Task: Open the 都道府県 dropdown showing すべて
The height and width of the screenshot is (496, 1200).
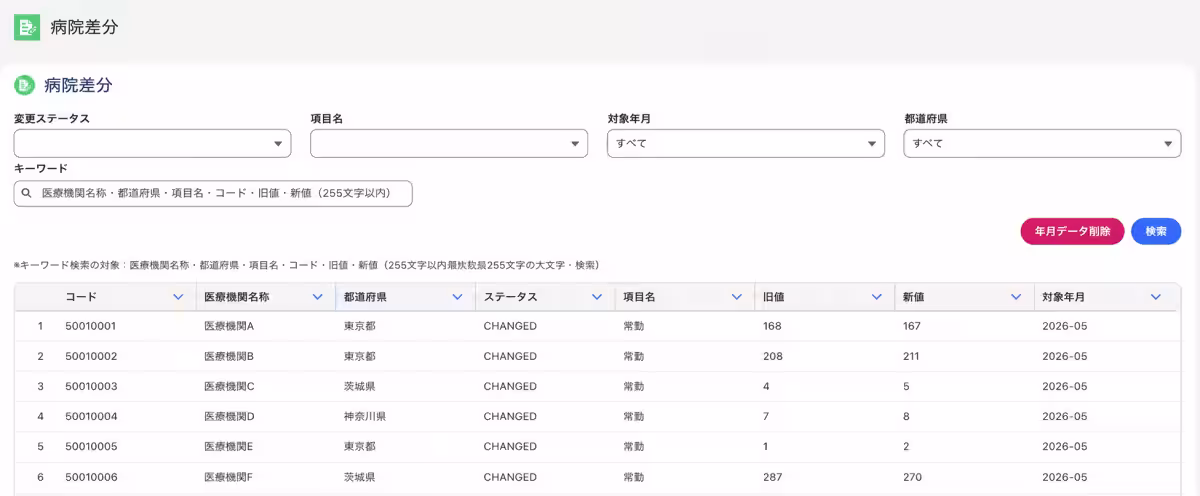Action: (1042, 143)
